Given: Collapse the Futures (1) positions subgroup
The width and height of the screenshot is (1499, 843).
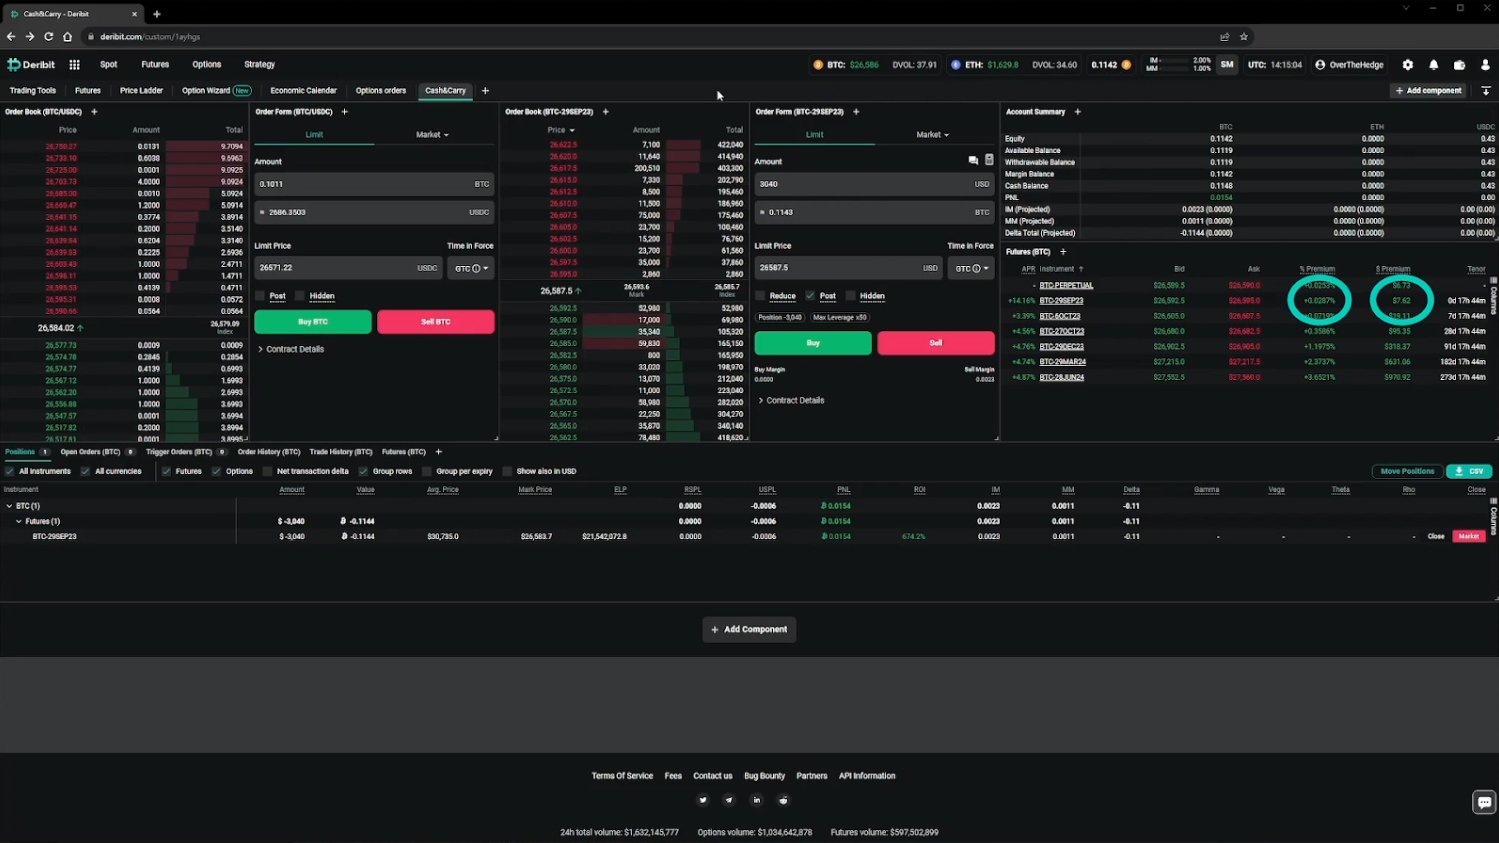Looking at the screenshot, I should (19, 521).
